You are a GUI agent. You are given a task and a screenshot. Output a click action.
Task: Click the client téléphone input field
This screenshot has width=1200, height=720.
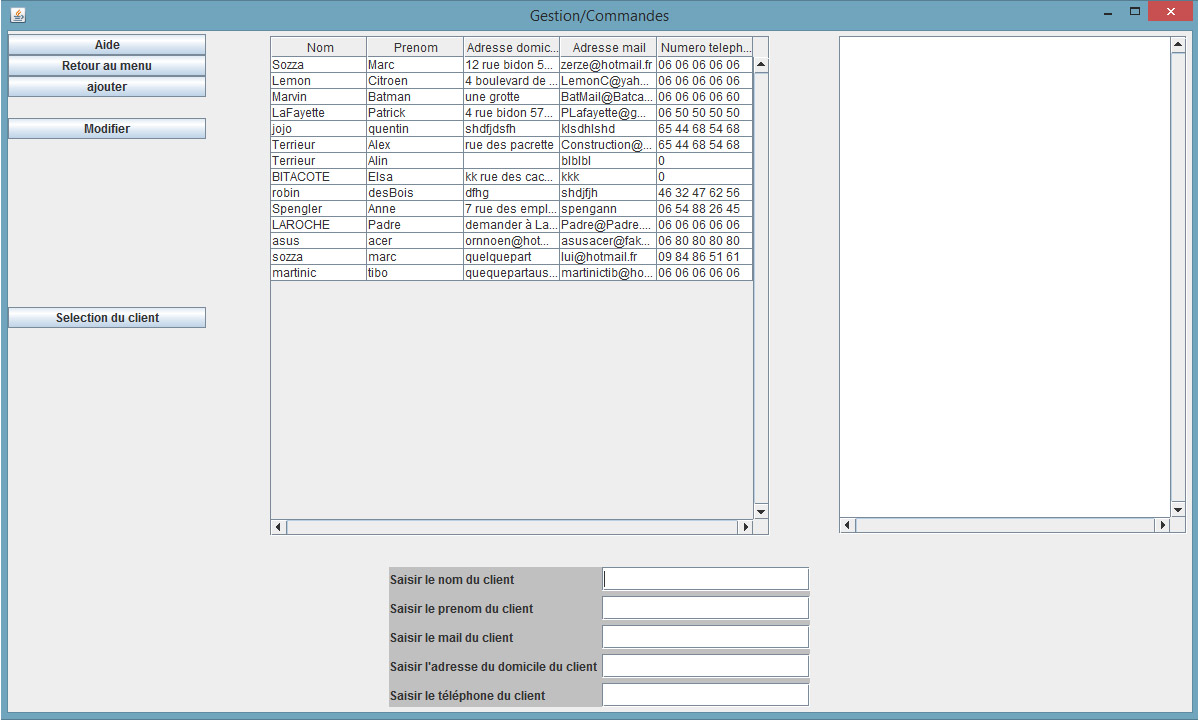(705, 695)
